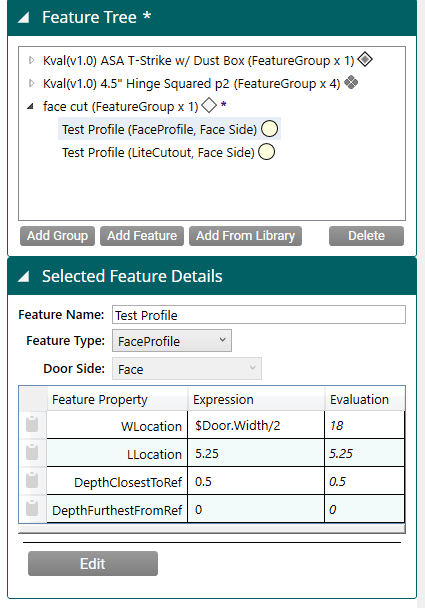Click the horizontal scrollbar below the property table

coord(212,528)
